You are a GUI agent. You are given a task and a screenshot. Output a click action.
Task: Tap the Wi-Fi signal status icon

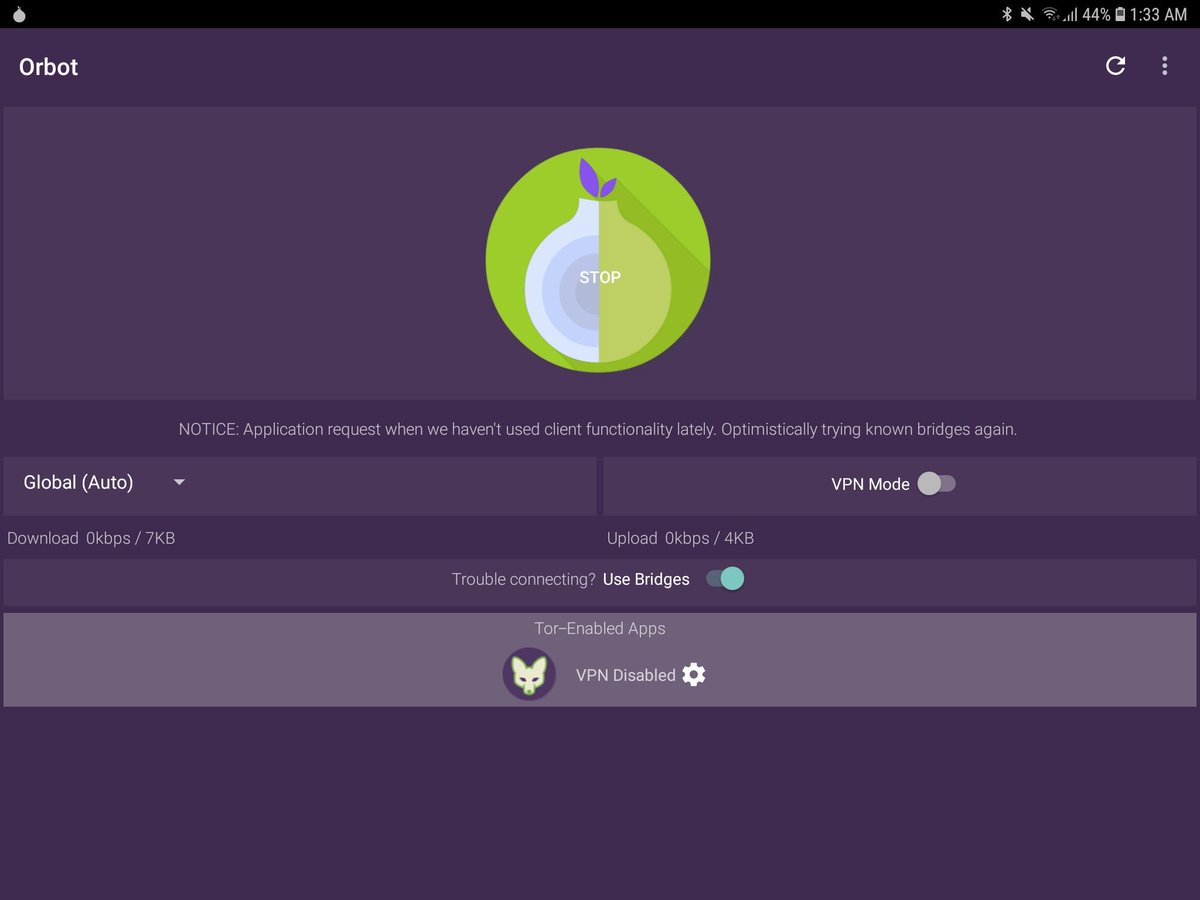(x=1050, y=14)
